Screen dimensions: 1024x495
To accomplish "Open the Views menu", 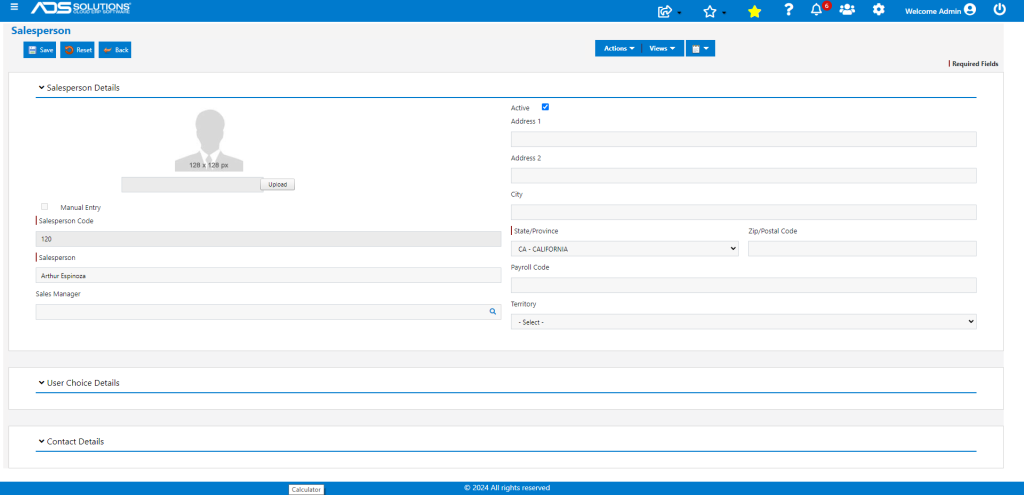I will [x=662, y=48].
